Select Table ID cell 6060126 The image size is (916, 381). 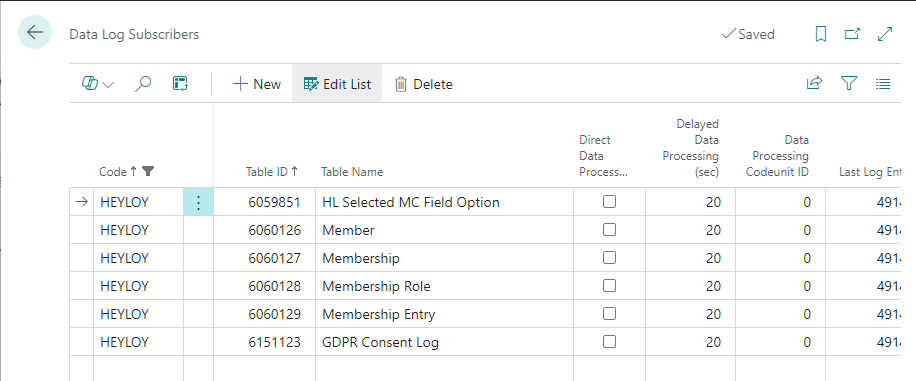click(265, 230)
